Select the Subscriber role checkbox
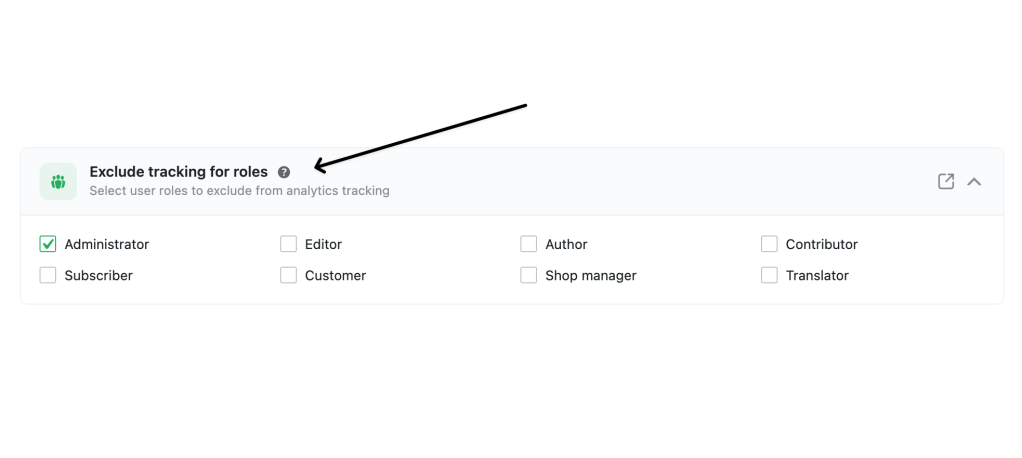The width and height of the screenshot is (1022, 458). click(x=48, y=275)
